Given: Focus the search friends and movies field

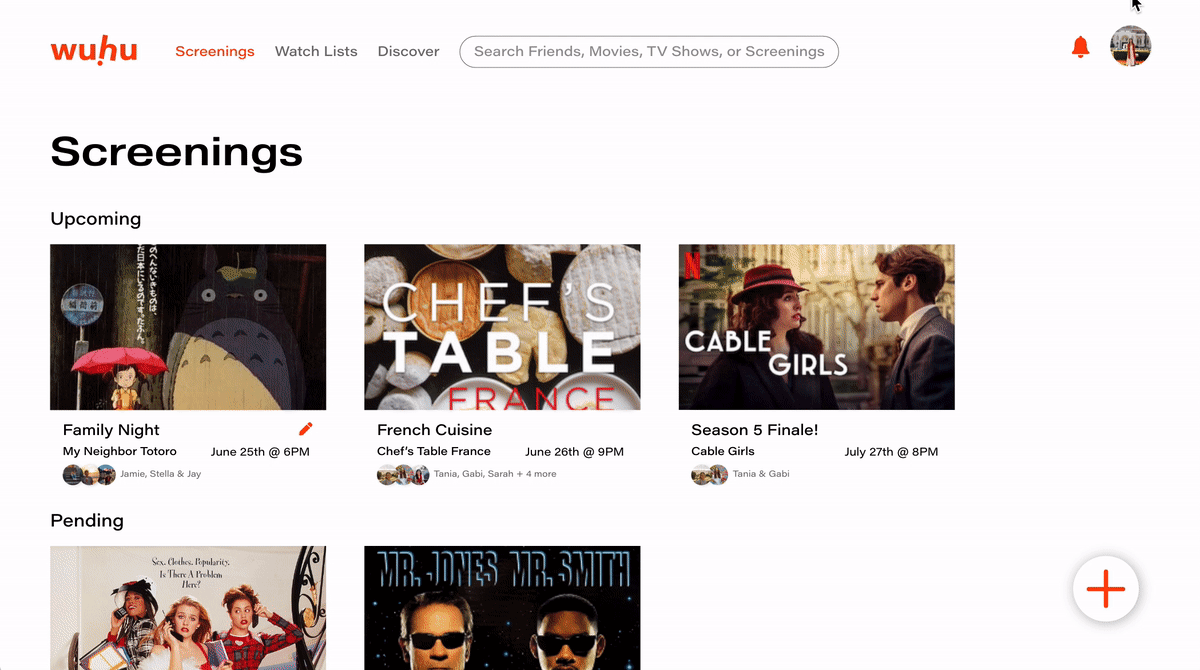Looking at the screenshot, I should click(649, 52).
